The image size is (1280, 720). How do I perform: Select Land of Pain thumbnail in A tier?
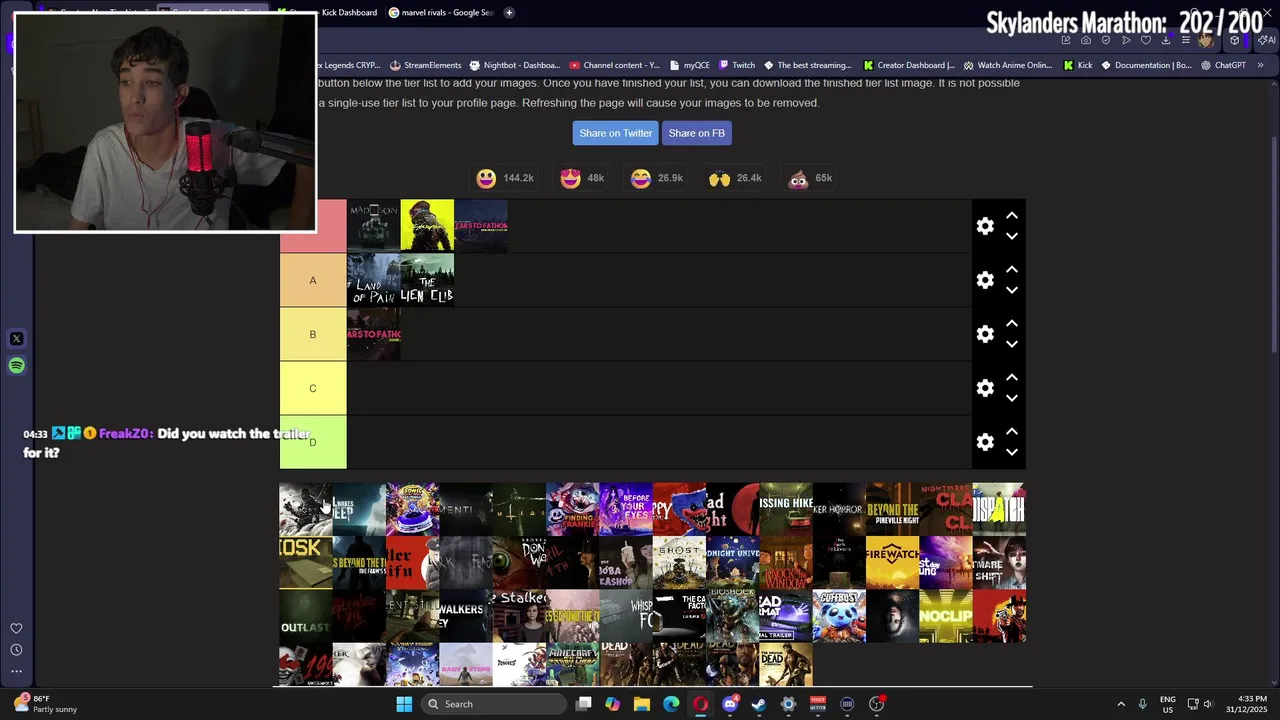(x=374, y=280)
